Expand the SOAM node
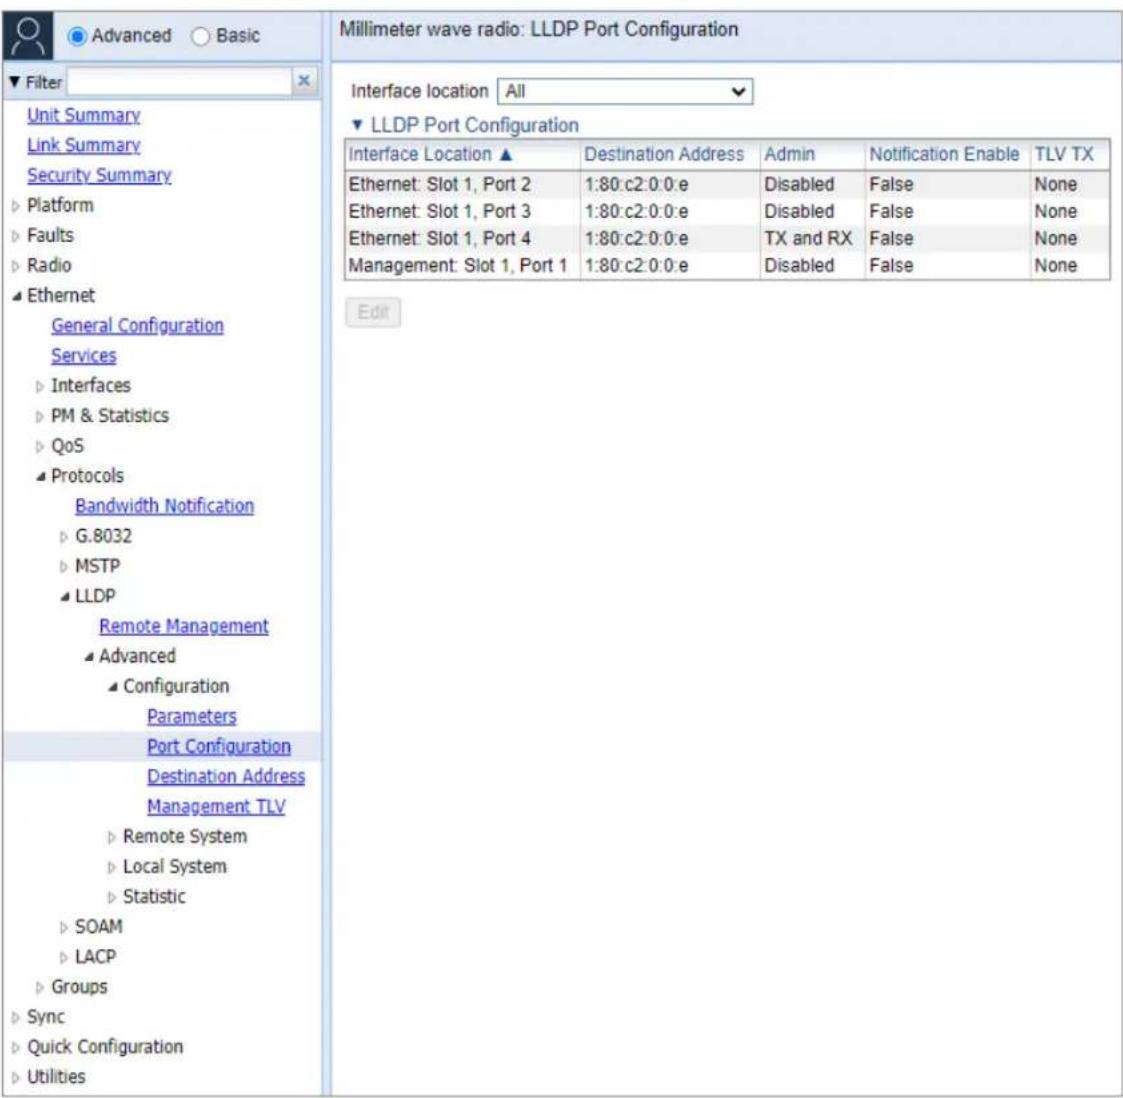This screenshot has width=1123, height=1098. point(64,928)
